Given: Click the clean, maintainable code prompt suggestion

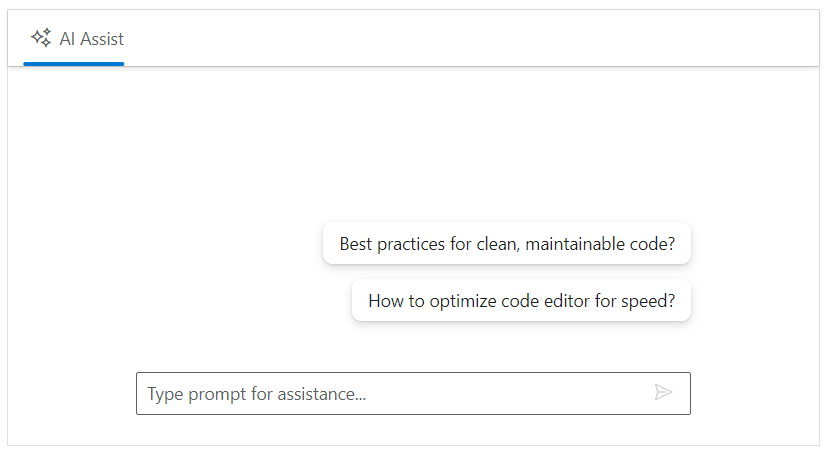Looking at the screenshot, I should pyautogui.click(x=507, y=243).
